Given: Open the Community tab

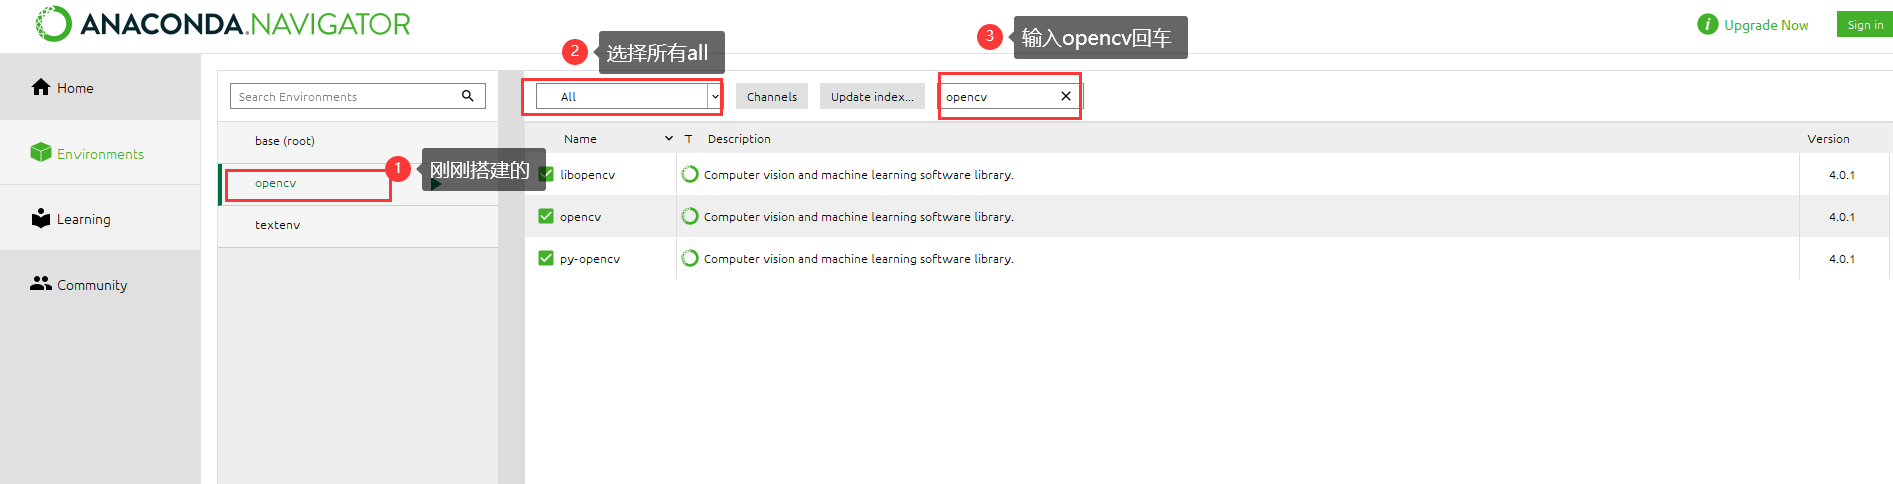Looking at the screenshot, I should click(100, 285).
